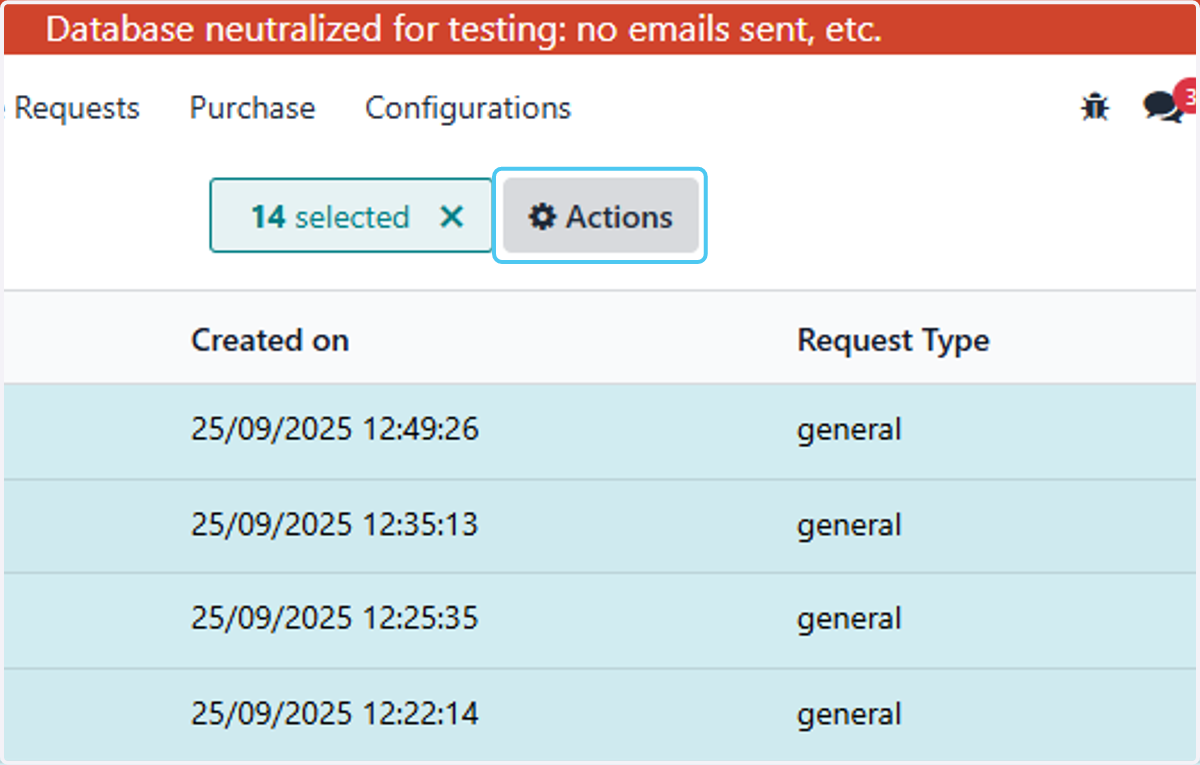The height and width of the screenshot is (765, 1200).
Task: Sort by Created on column header
Action: (x=270, y=340)
